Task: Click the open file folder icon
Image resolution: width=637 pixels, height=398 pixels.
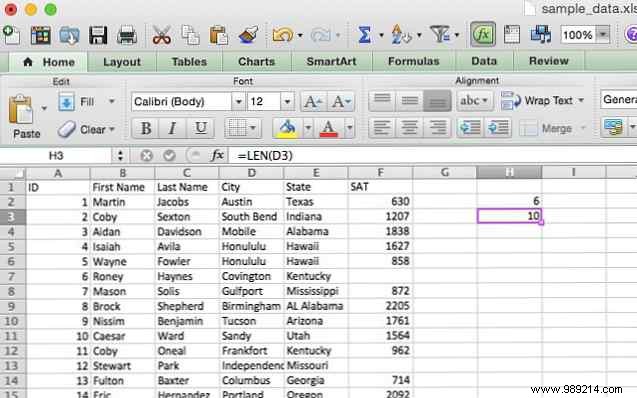Action: coord(69,35)
